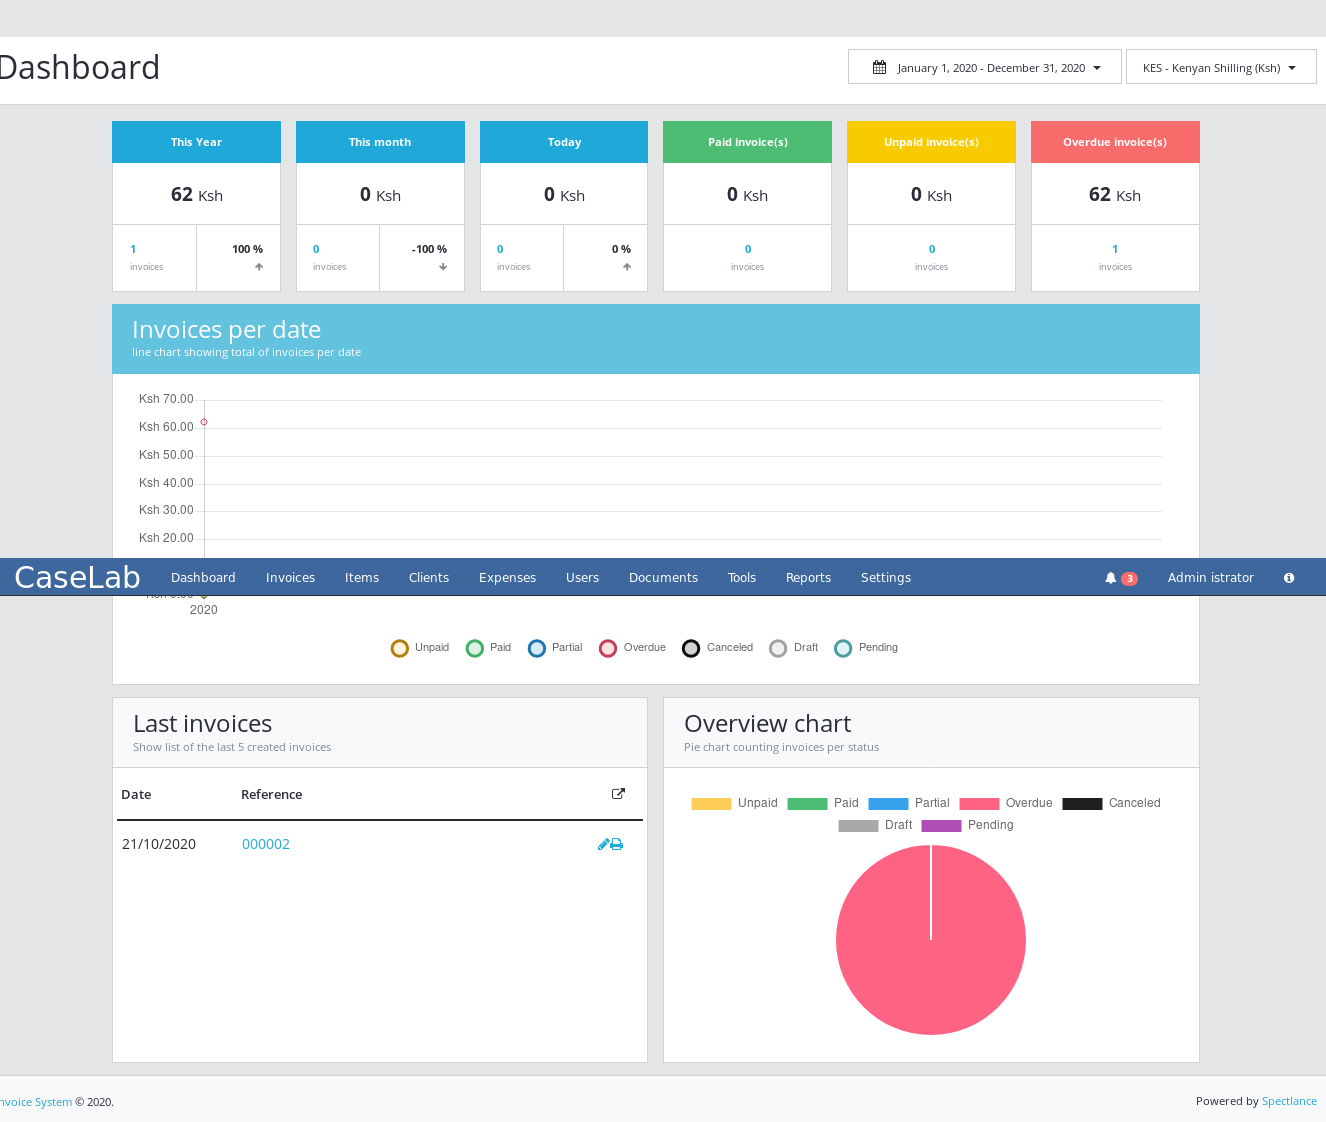Toggle the Overdue series in line chart legend
The image size is (1326, 1122).
[608, 648]
